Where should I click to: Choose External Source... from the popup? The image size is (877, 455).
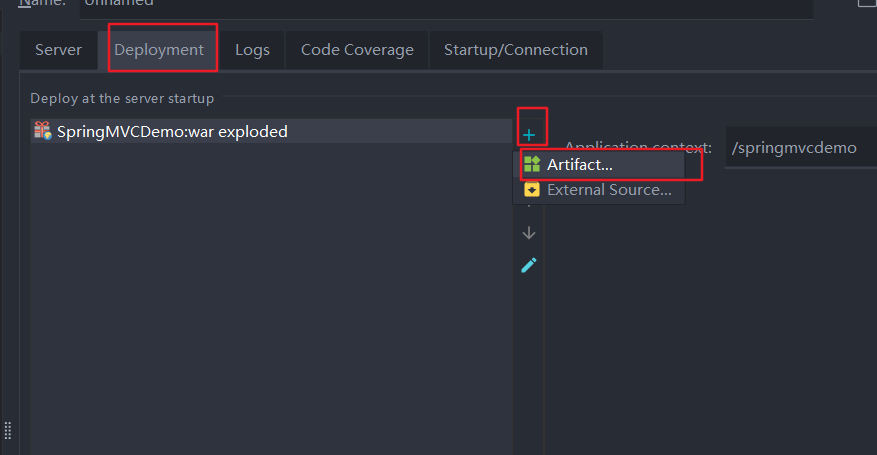point(609,189)
